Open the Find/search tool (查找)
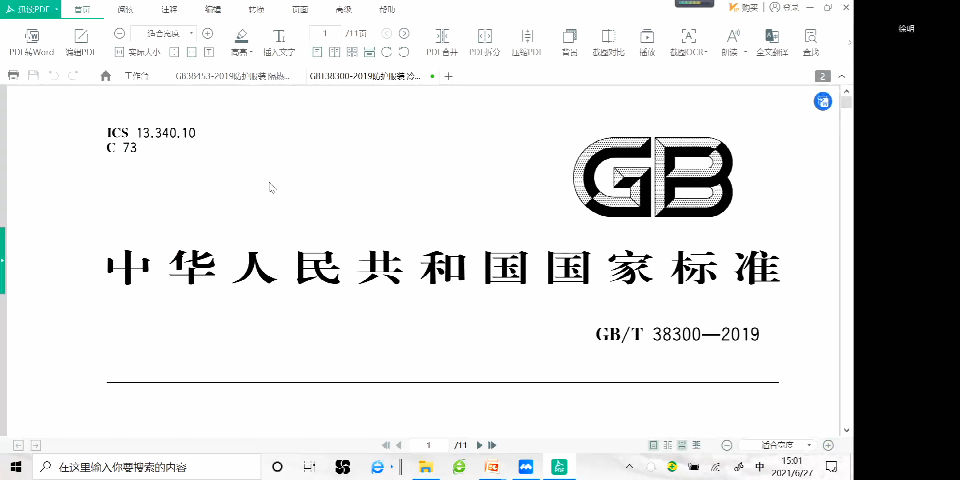Screen dimensions: 960x480 [x=811, y=42]
